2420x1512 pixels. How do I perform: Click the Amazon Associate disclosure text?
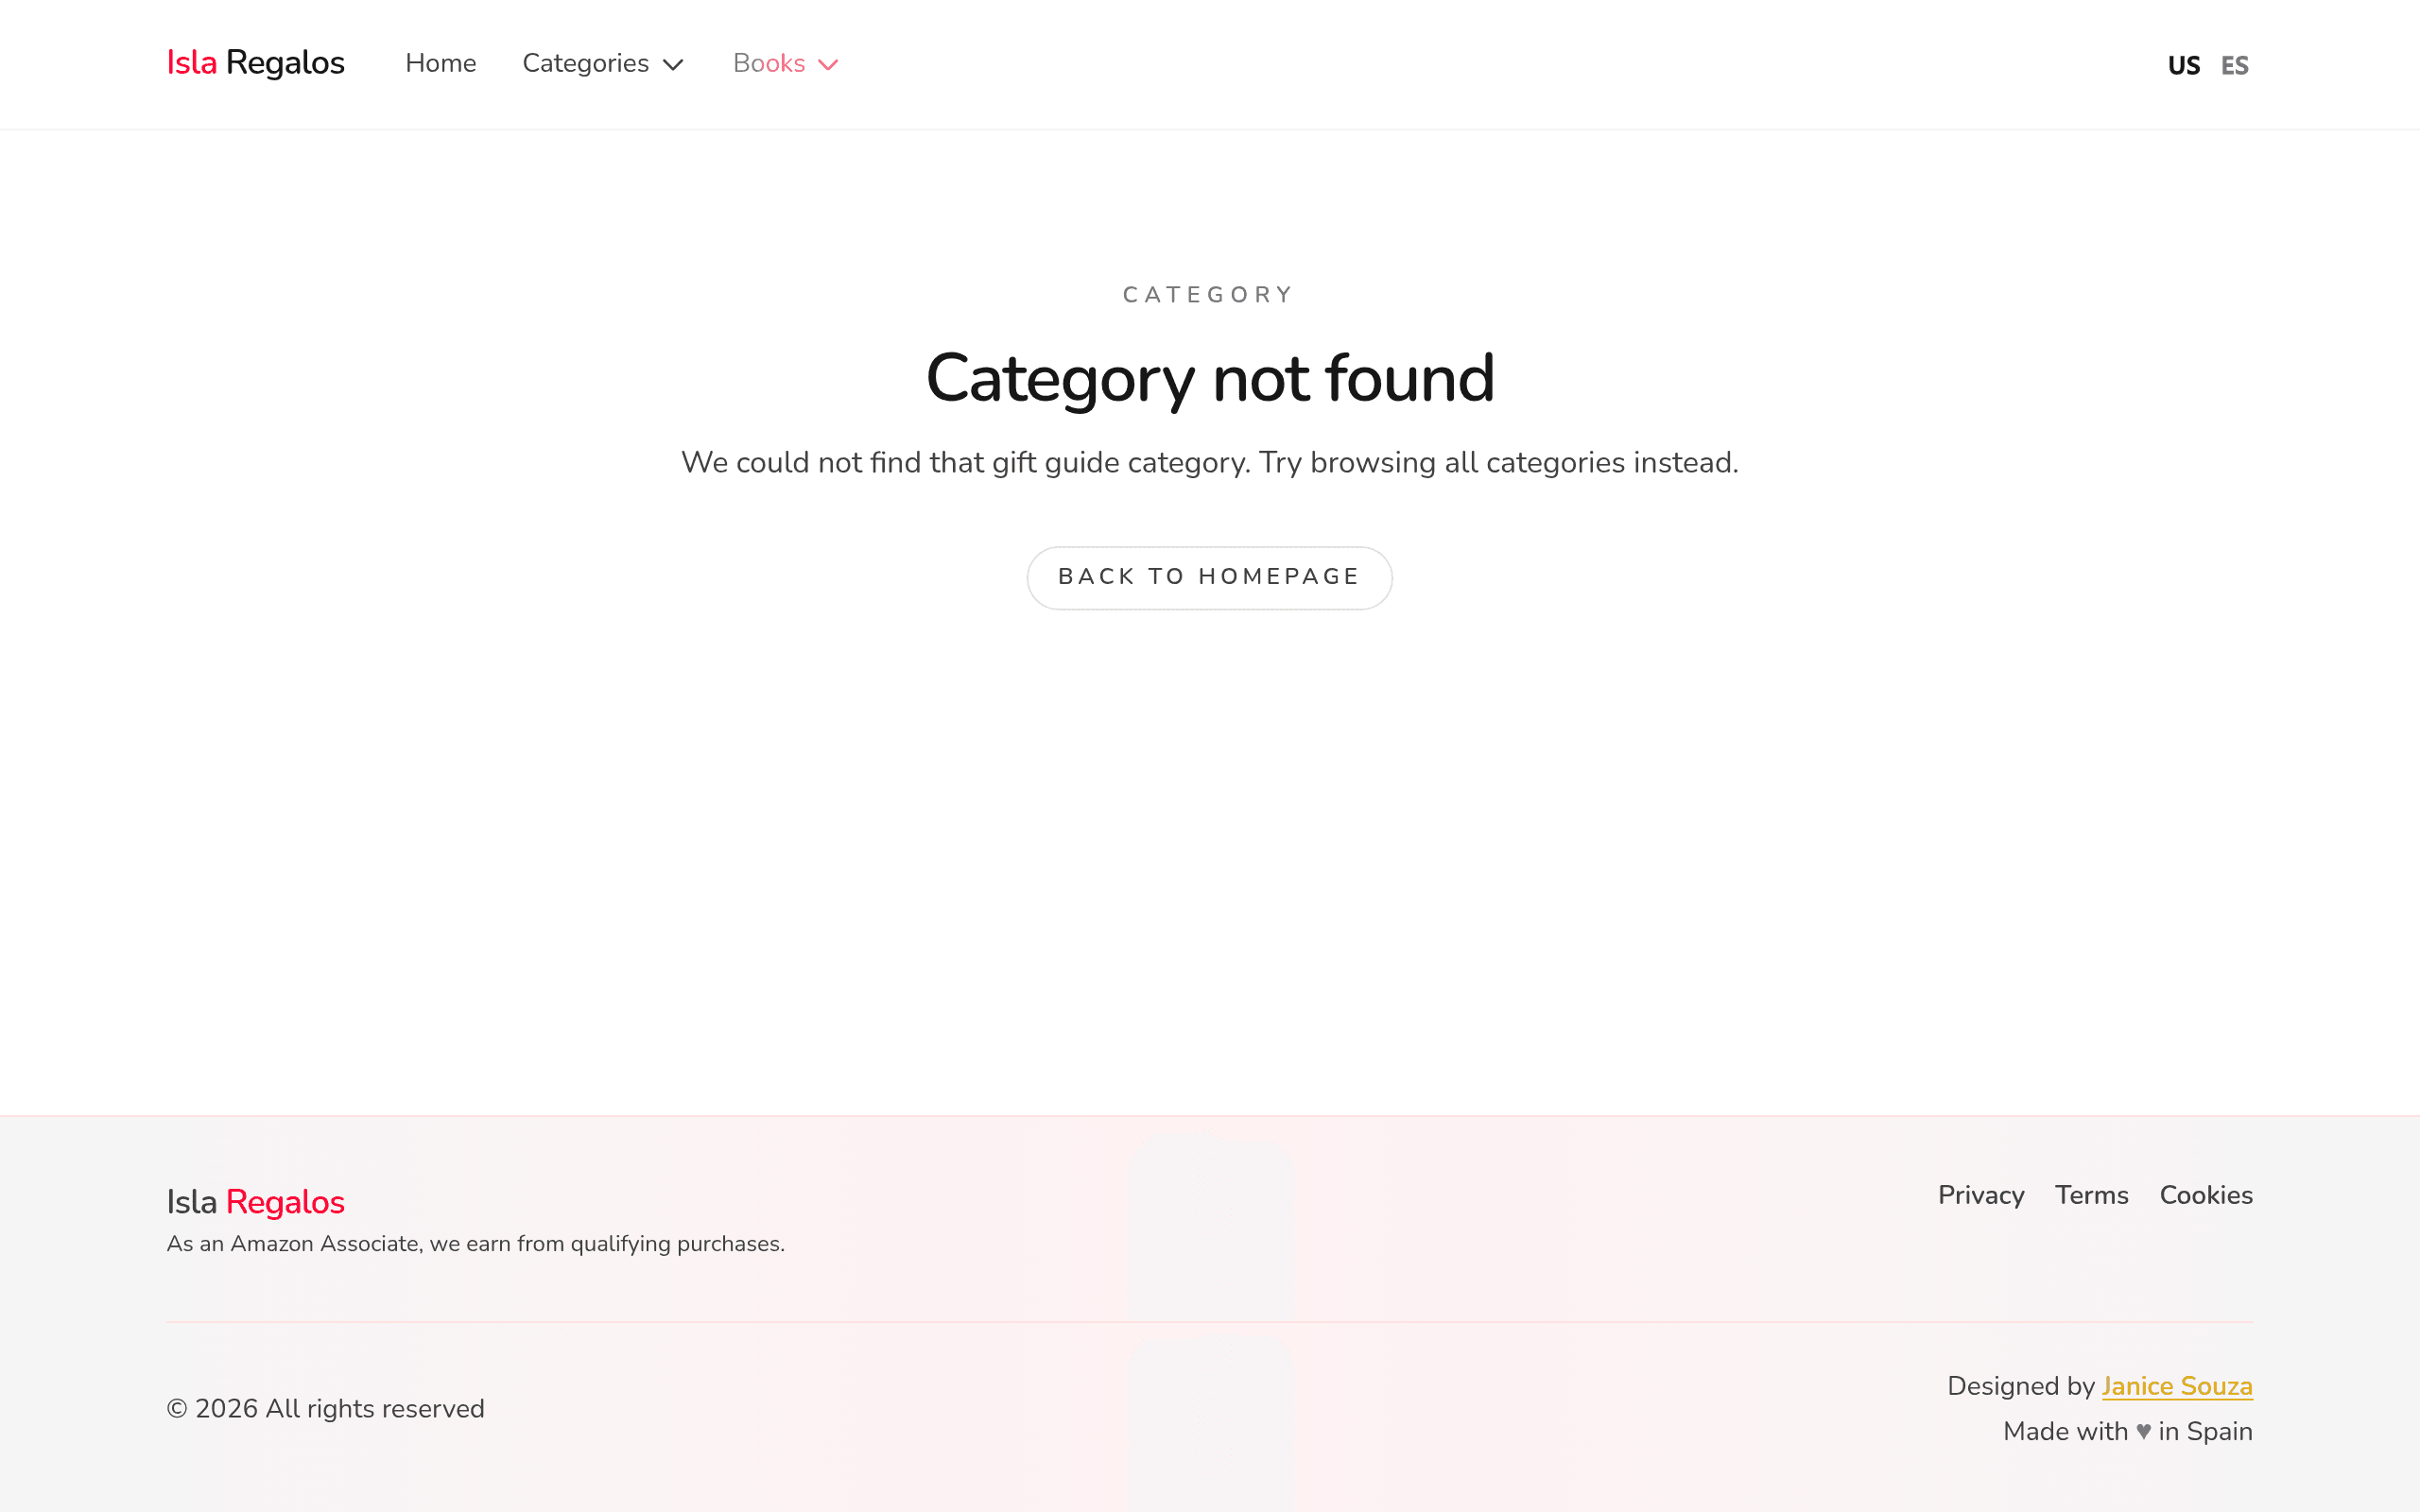[475, 1244]
